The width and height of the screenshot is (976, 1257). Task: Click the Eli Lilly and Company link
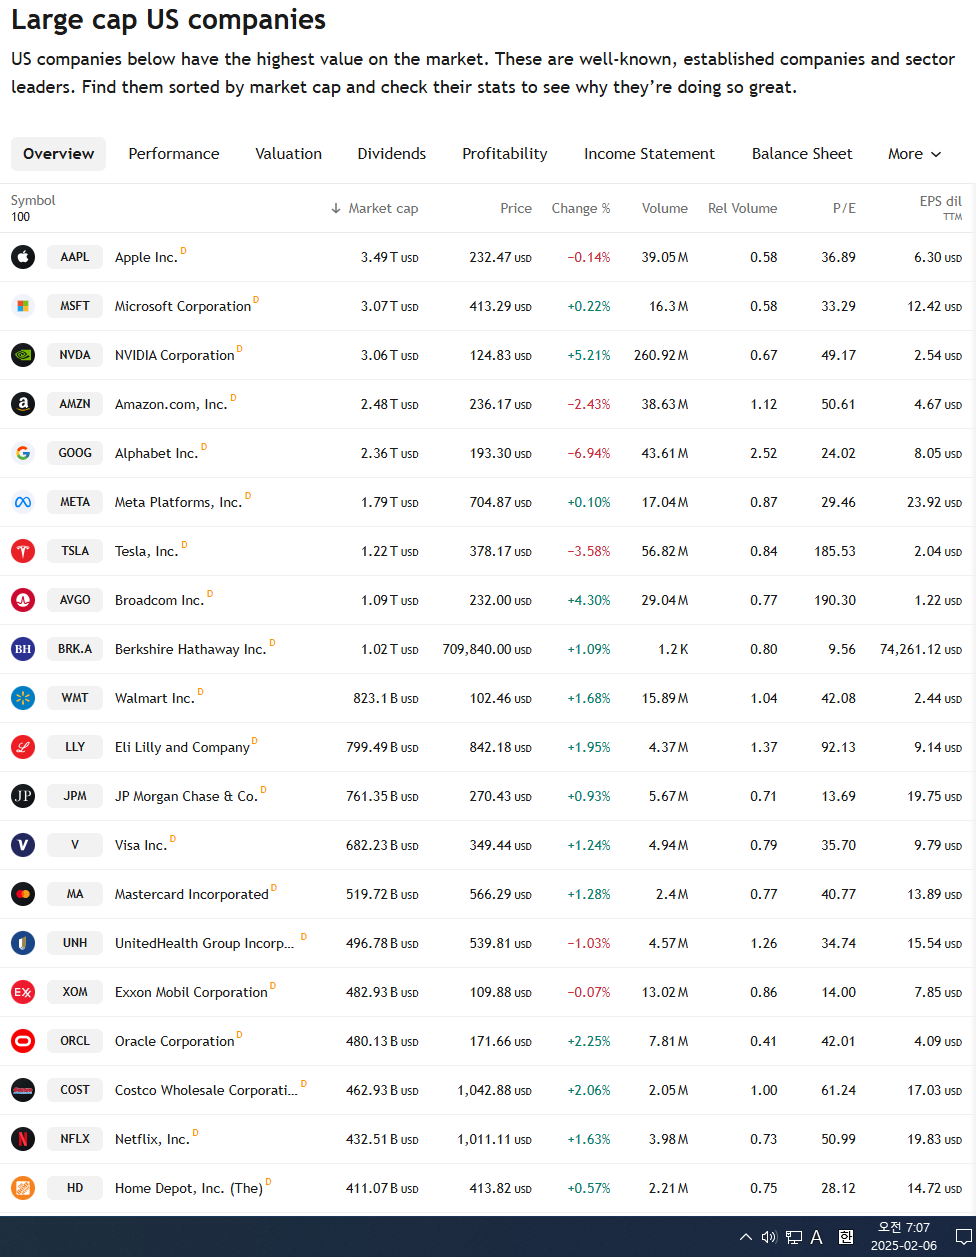pyautogui.click(x=182, y=748)
